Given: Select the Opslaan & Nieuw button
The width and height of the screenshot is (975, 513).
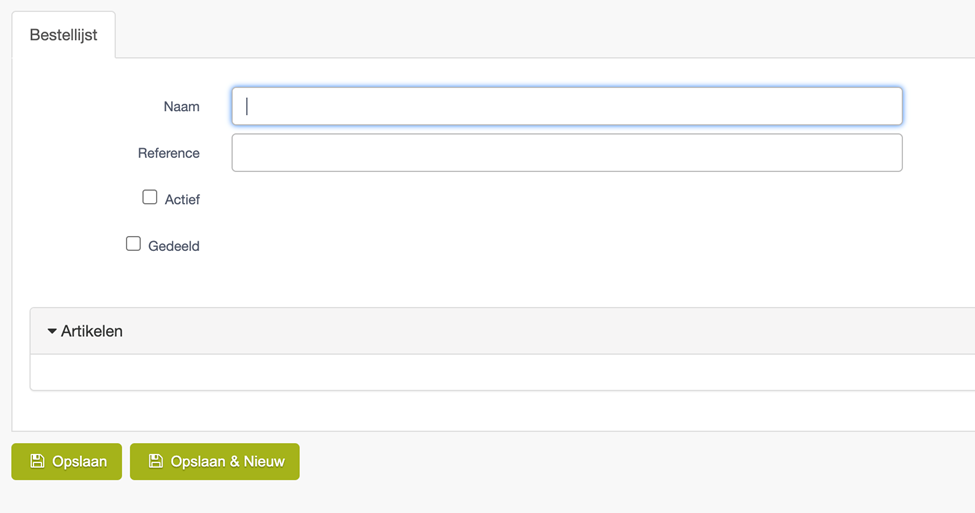Looking at the screenshot, I should [215, 461].
